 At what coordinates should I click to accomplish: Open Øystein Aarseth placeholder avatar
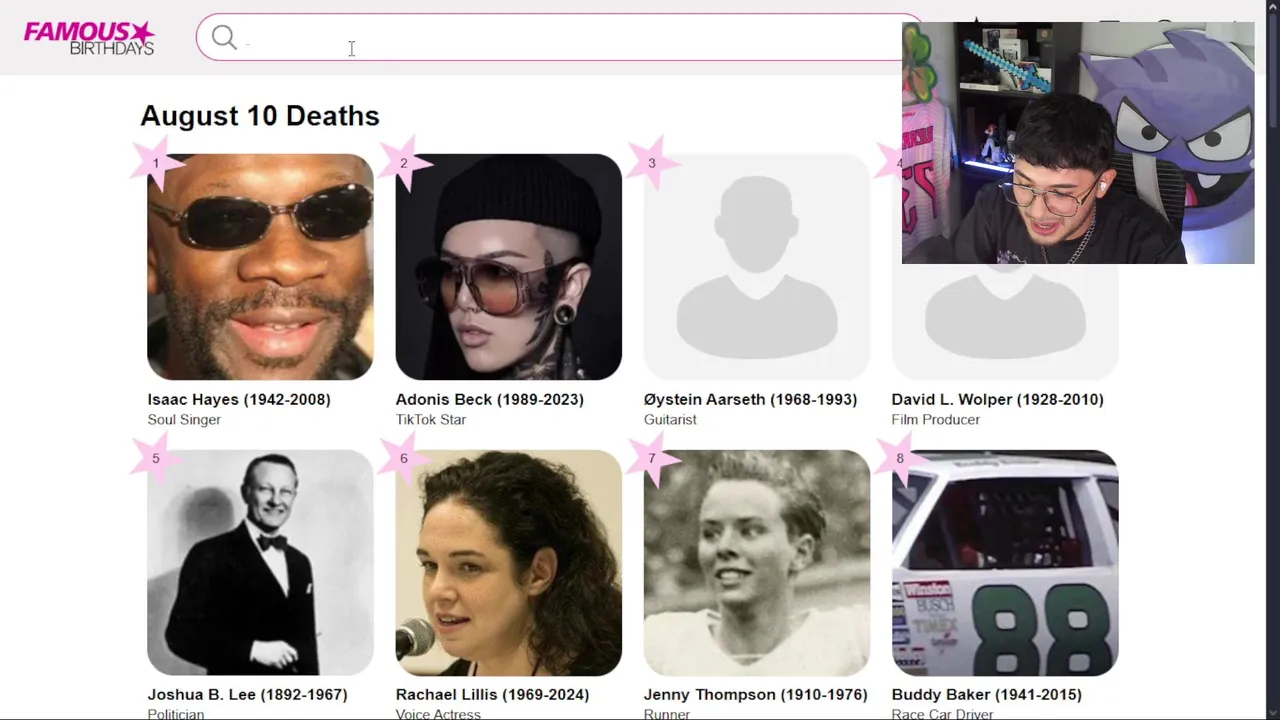756,267
